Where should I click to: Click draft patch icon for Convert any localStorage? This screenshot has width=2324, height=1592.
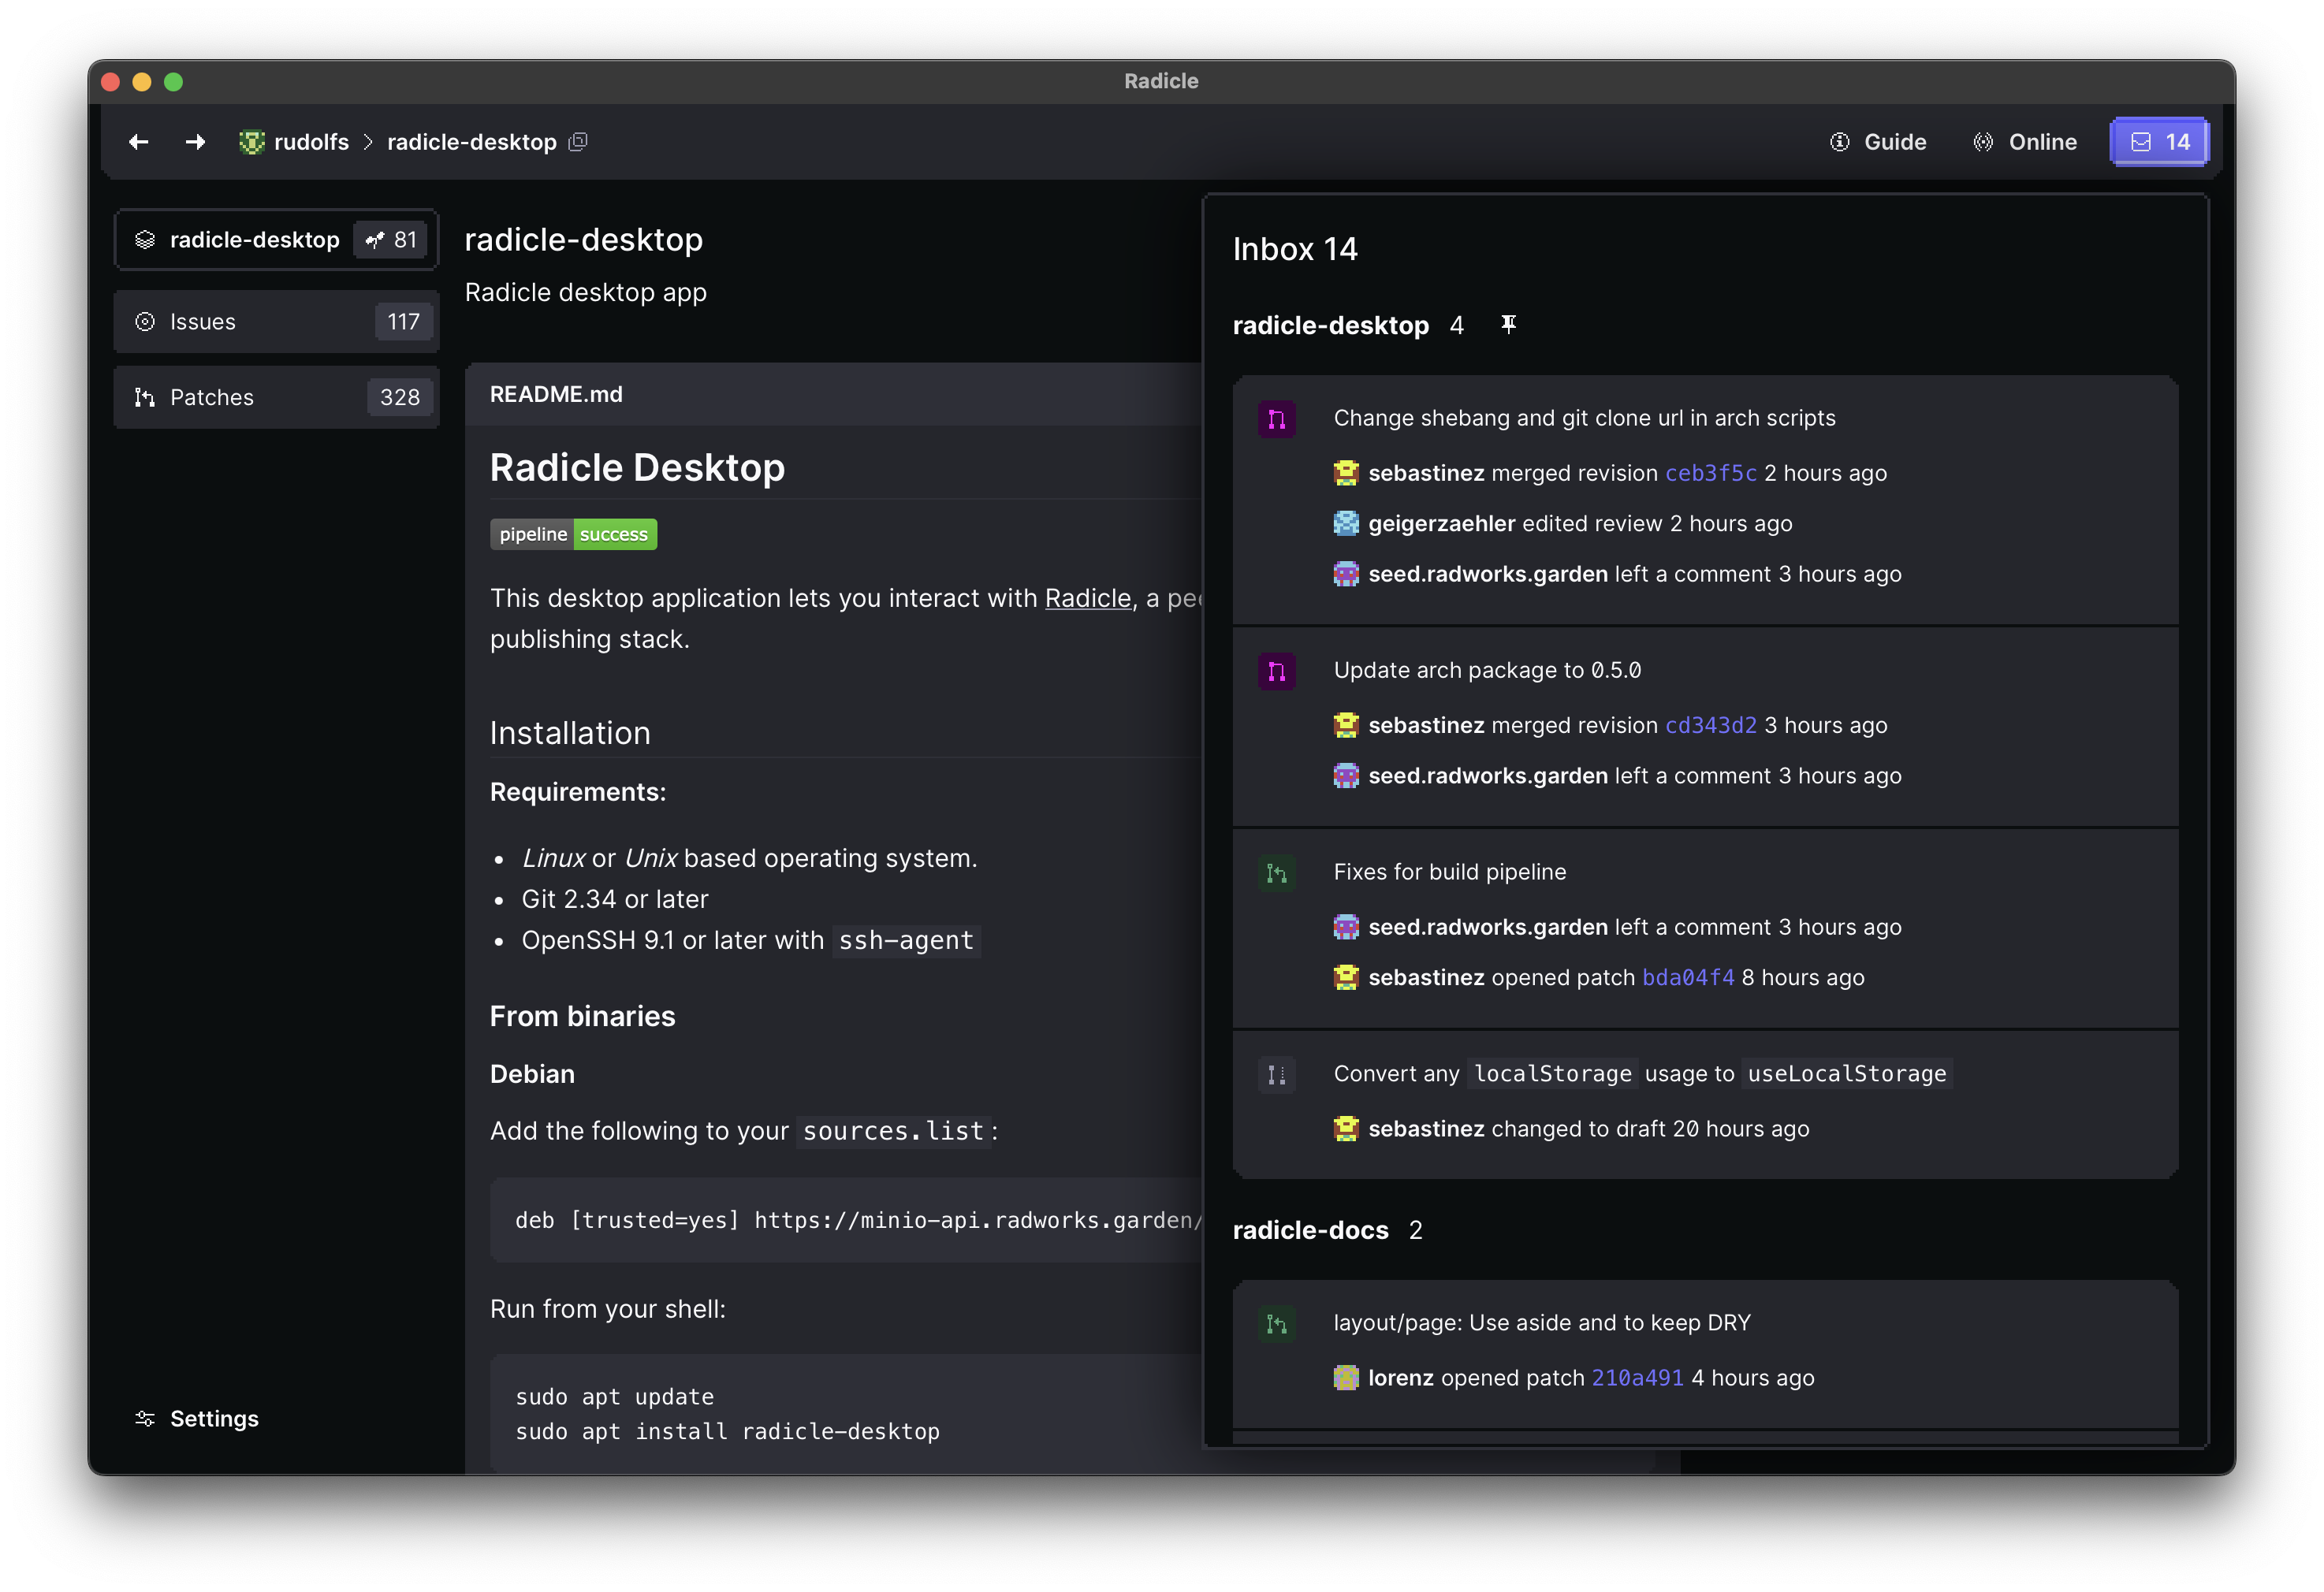coord(1277,1075)
